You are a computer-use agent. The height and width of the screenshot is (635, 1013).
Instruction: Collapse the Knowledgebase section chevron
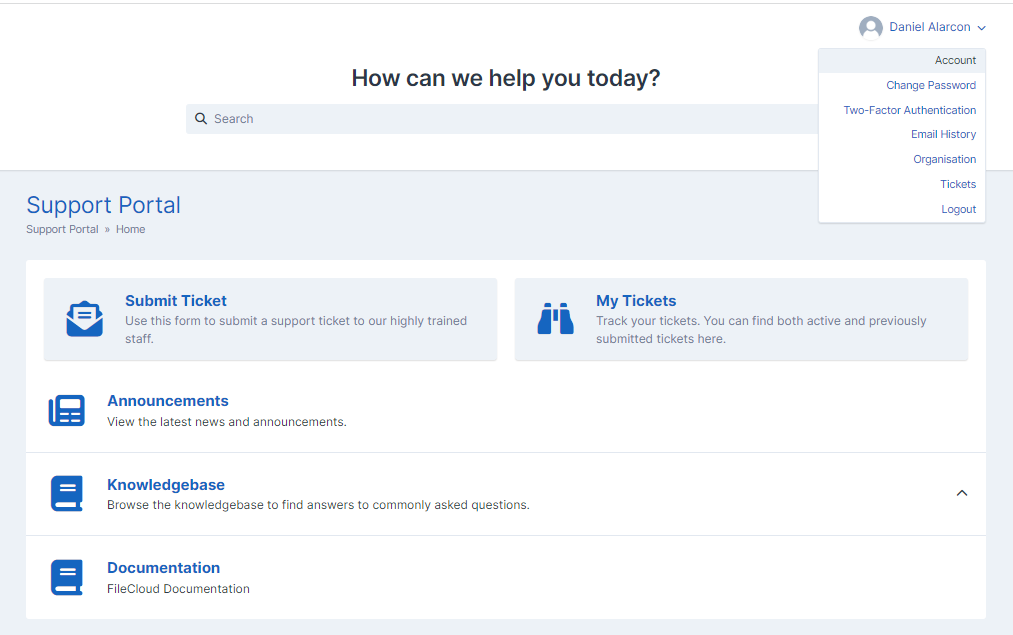(962, 493)
